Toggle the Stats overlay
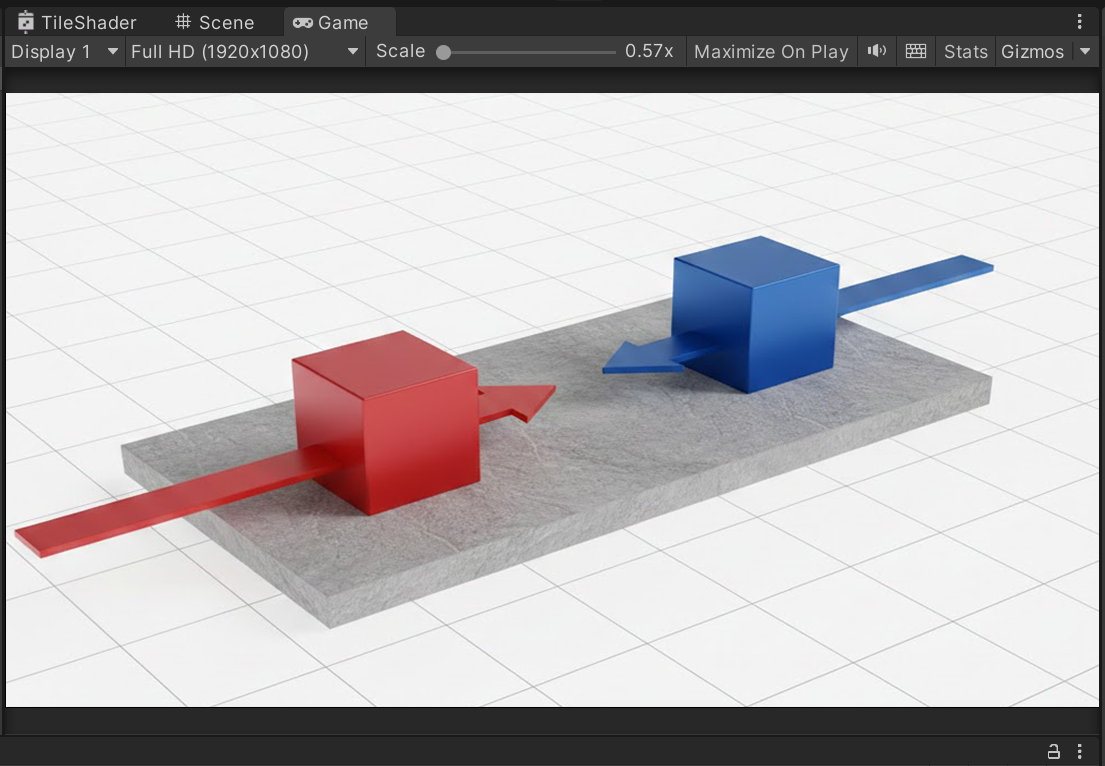1105x766 pixels. (965, 51)
